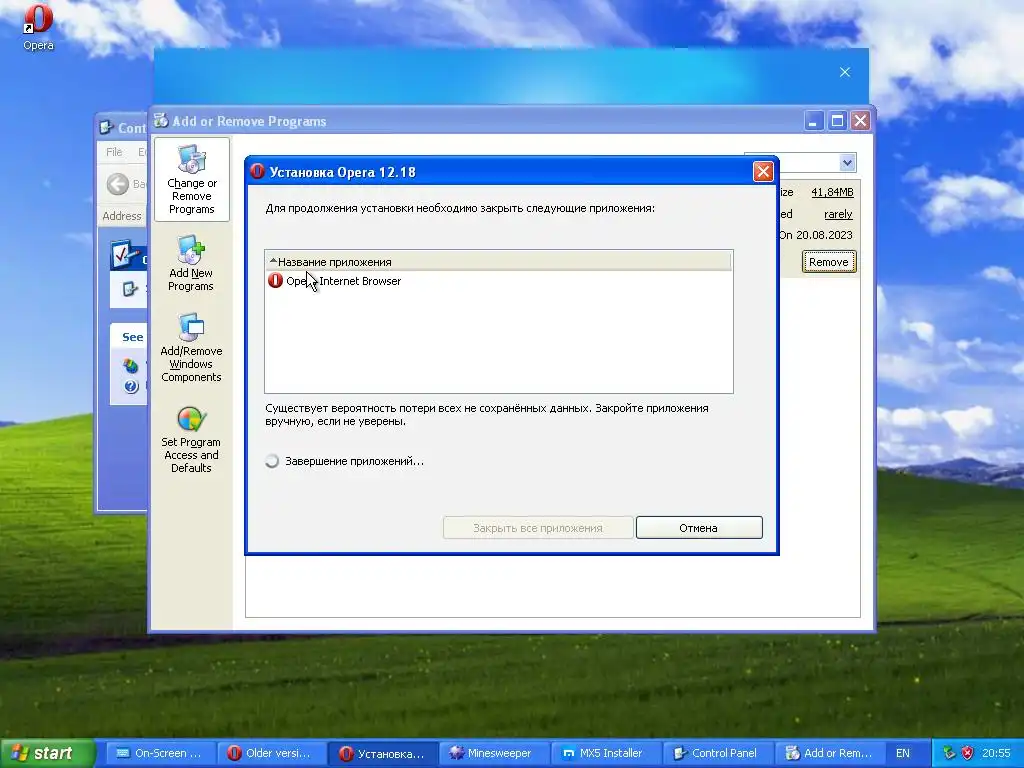Click the rarely usage link
The image size is (1024, 768).
coord(838,214)
